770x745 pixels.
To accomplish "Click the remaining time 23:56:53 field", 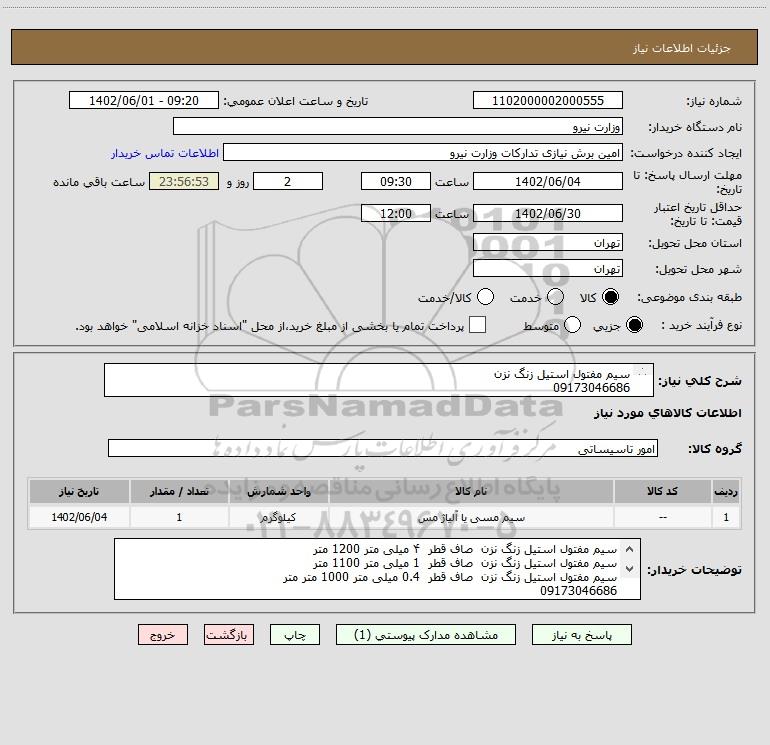I will click(x=184, y=181).
